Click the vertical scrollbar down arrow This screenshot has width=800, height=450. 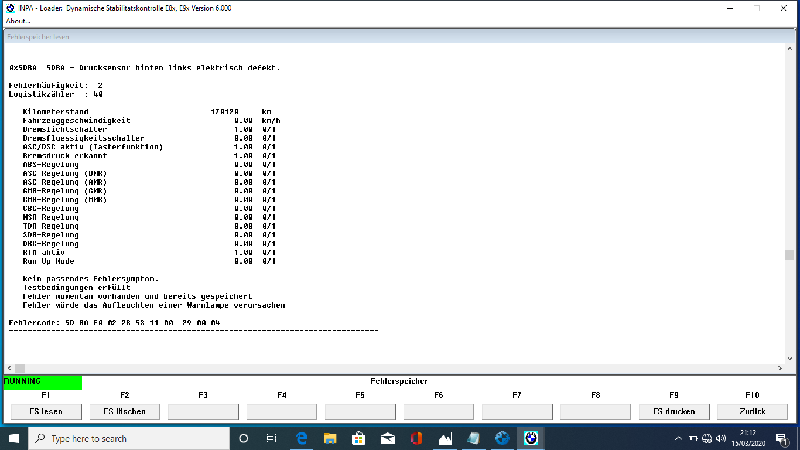point(789,359)
